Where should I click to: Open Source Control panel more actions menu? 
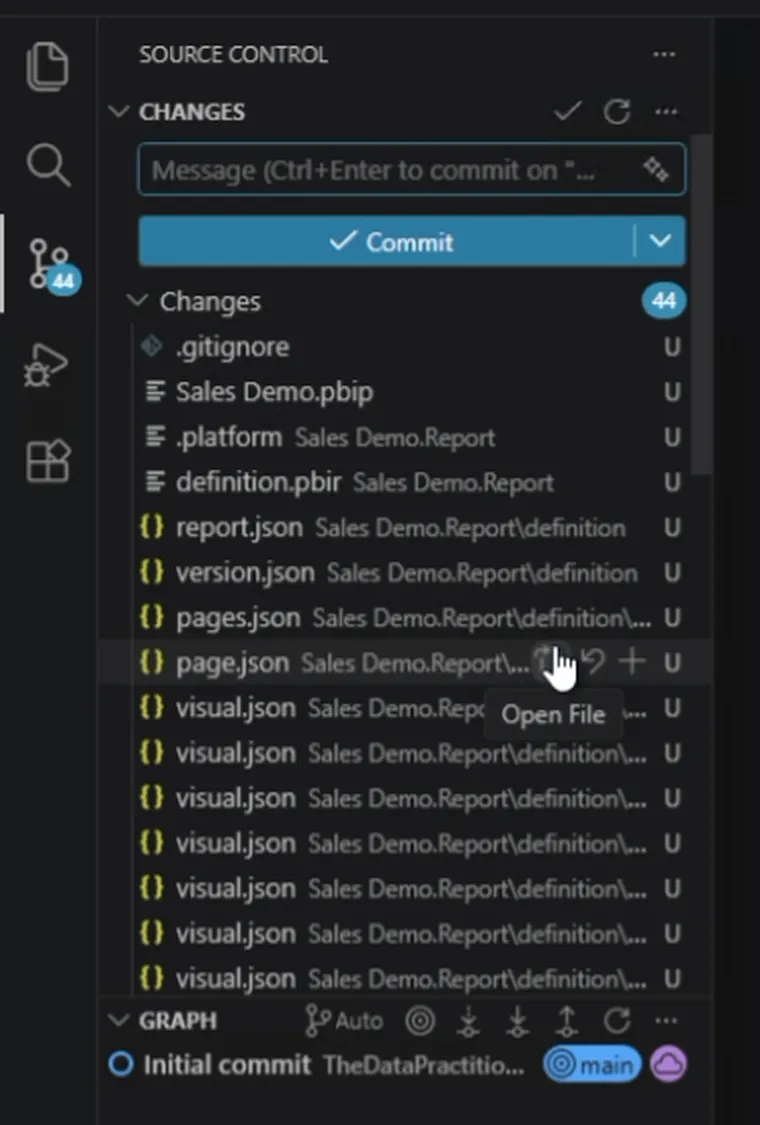pos(664,55)
